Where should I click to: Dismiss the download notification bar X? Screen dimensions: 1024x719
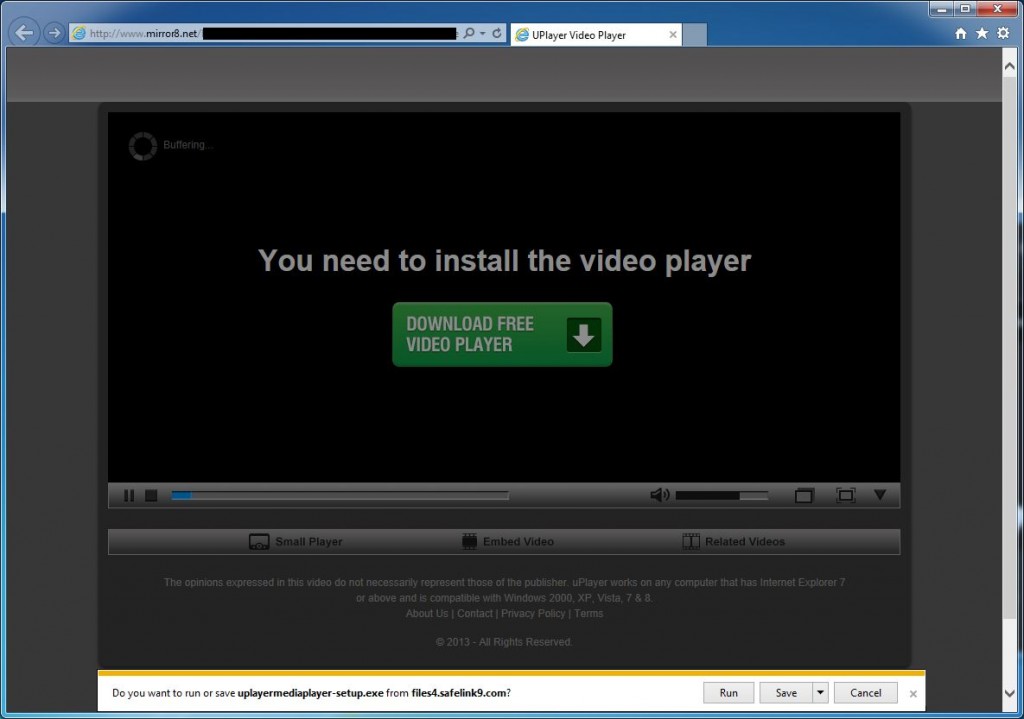click(913, 694)
